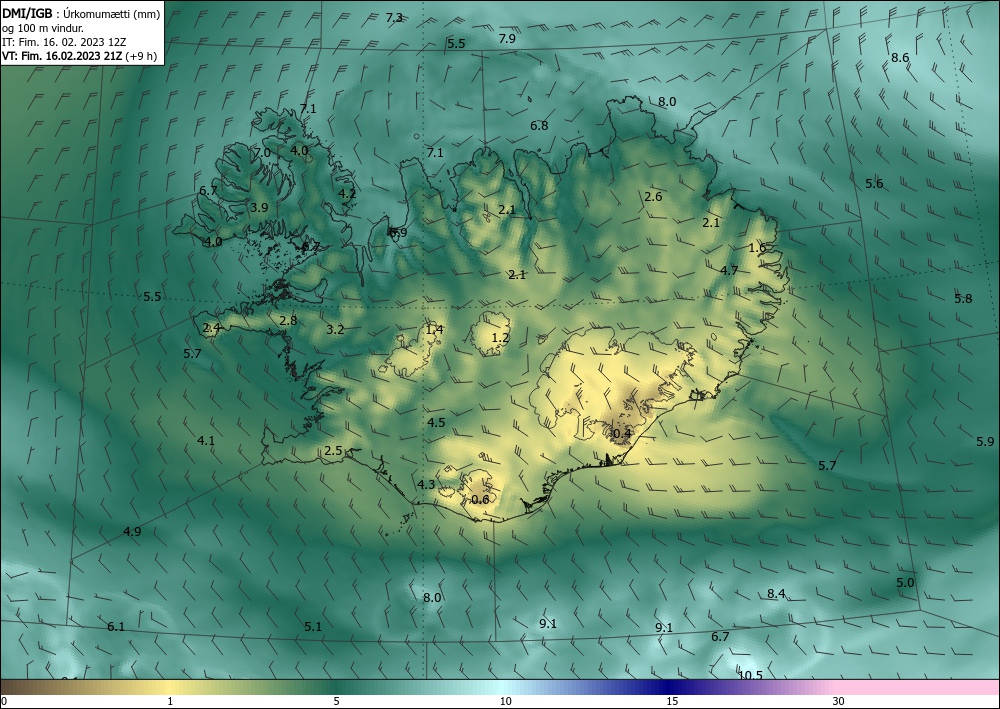
Task: Click the 7.3 precipitation value
Action: (x=394, y=18)
